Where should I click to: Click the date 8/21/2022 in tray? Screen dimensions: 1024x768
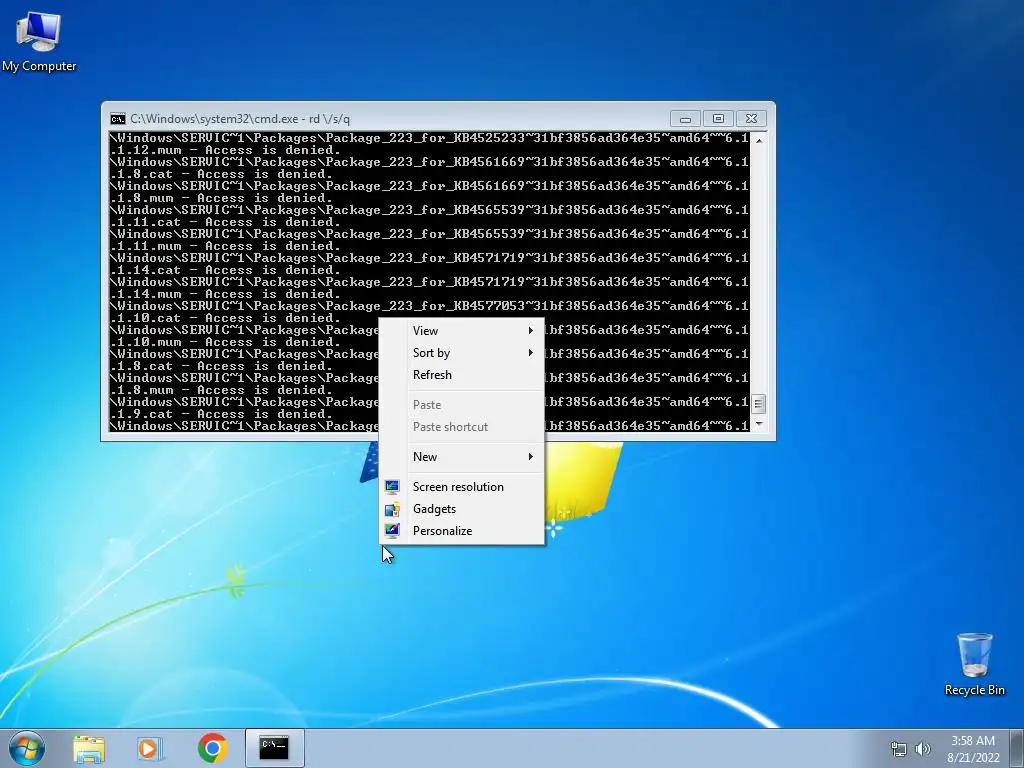click(x=973, y=758)
